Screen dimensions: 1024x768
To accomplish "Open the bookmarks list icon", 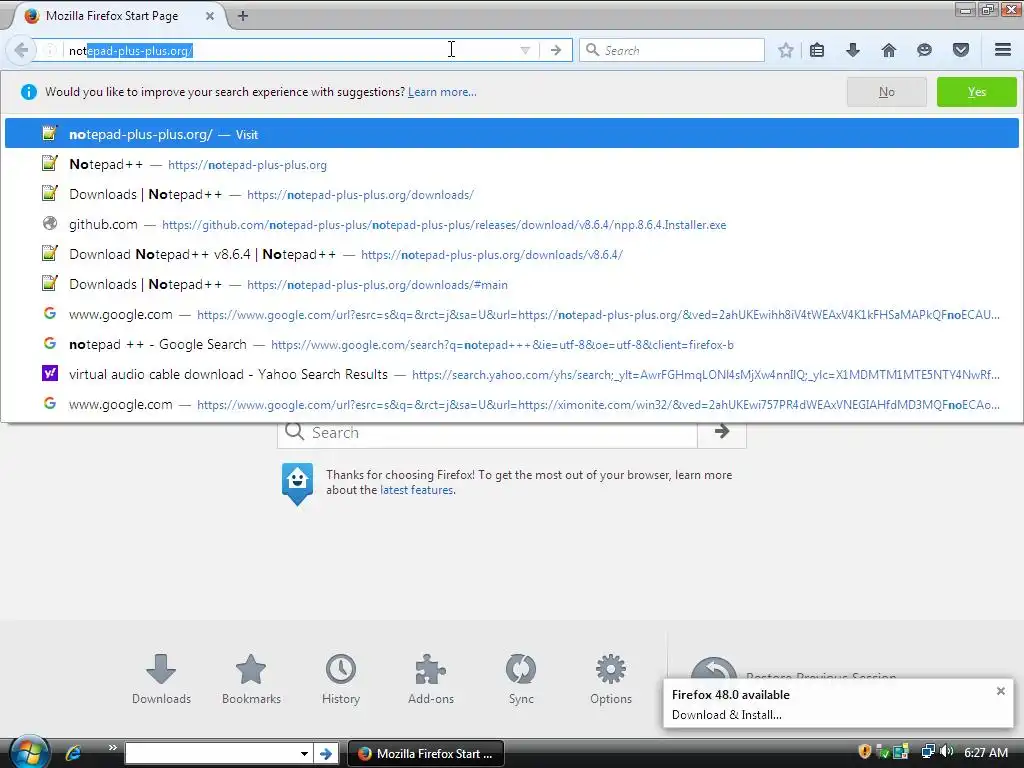I will click(x=817, y=50).
